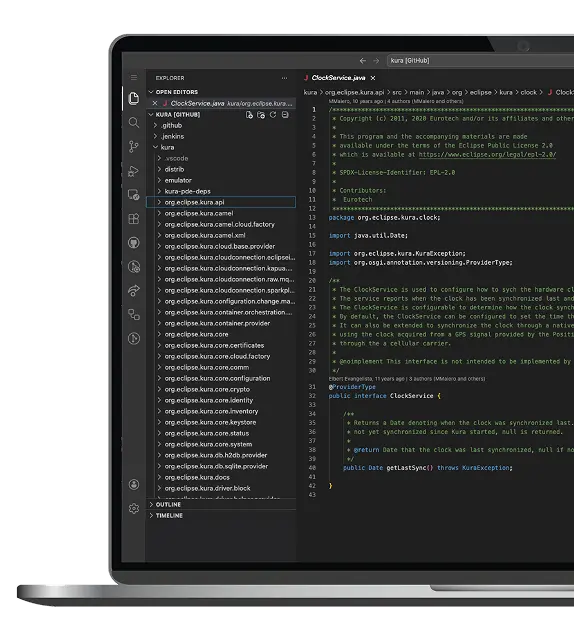Collapse all folders in explorer
The image size is (574, 642).
point(285,115)
